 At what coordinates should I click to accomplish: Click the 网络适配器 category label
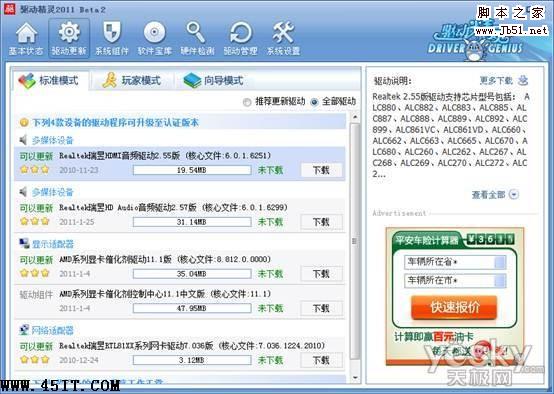pos(53,330)
